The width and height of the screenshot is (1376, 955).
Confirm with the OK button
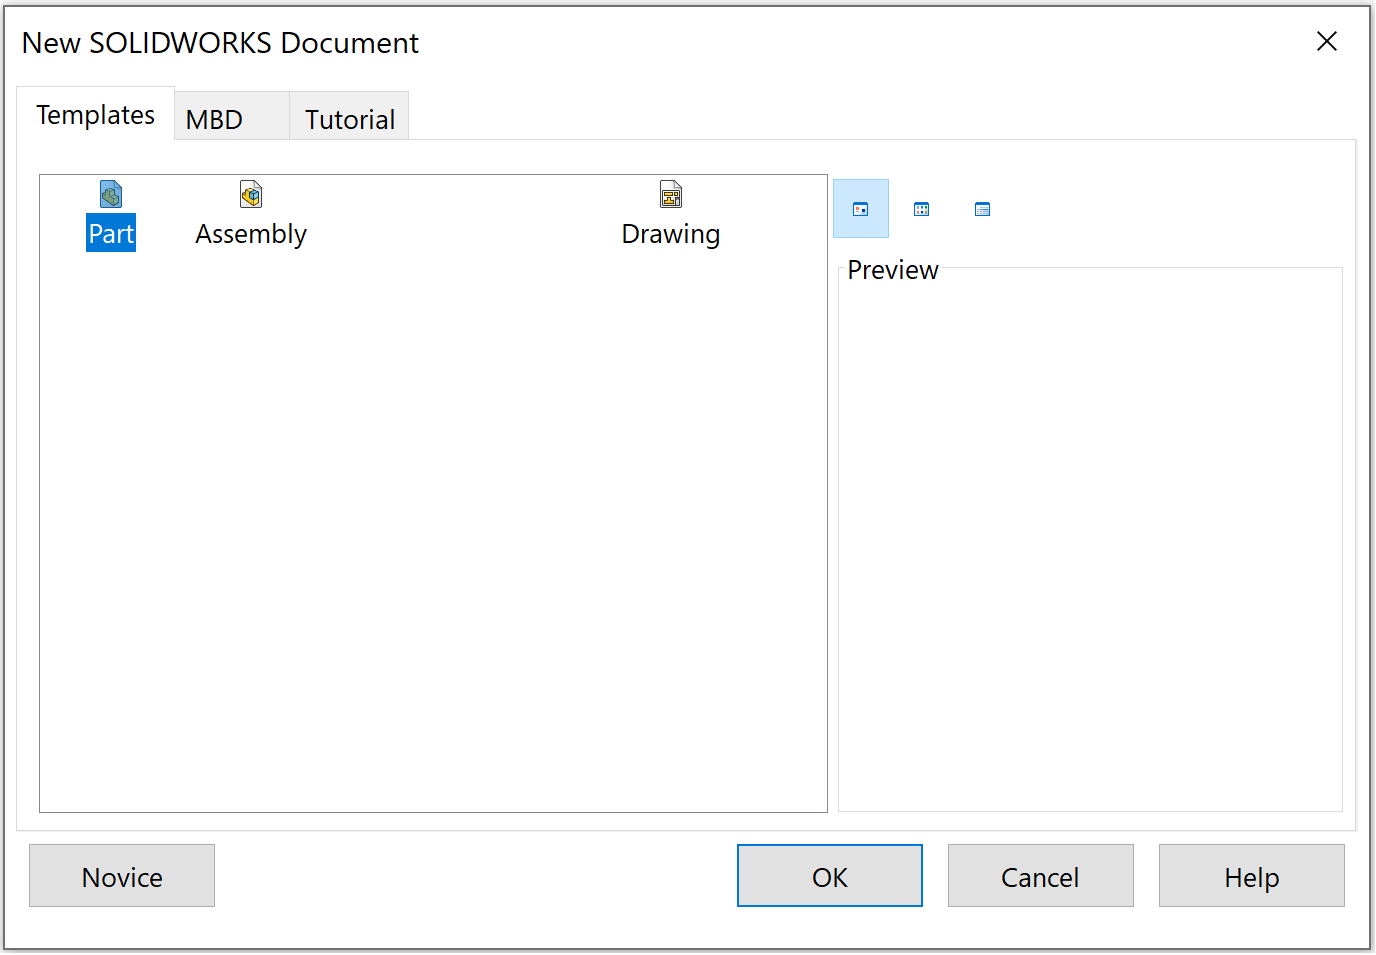tap(830, 876)
